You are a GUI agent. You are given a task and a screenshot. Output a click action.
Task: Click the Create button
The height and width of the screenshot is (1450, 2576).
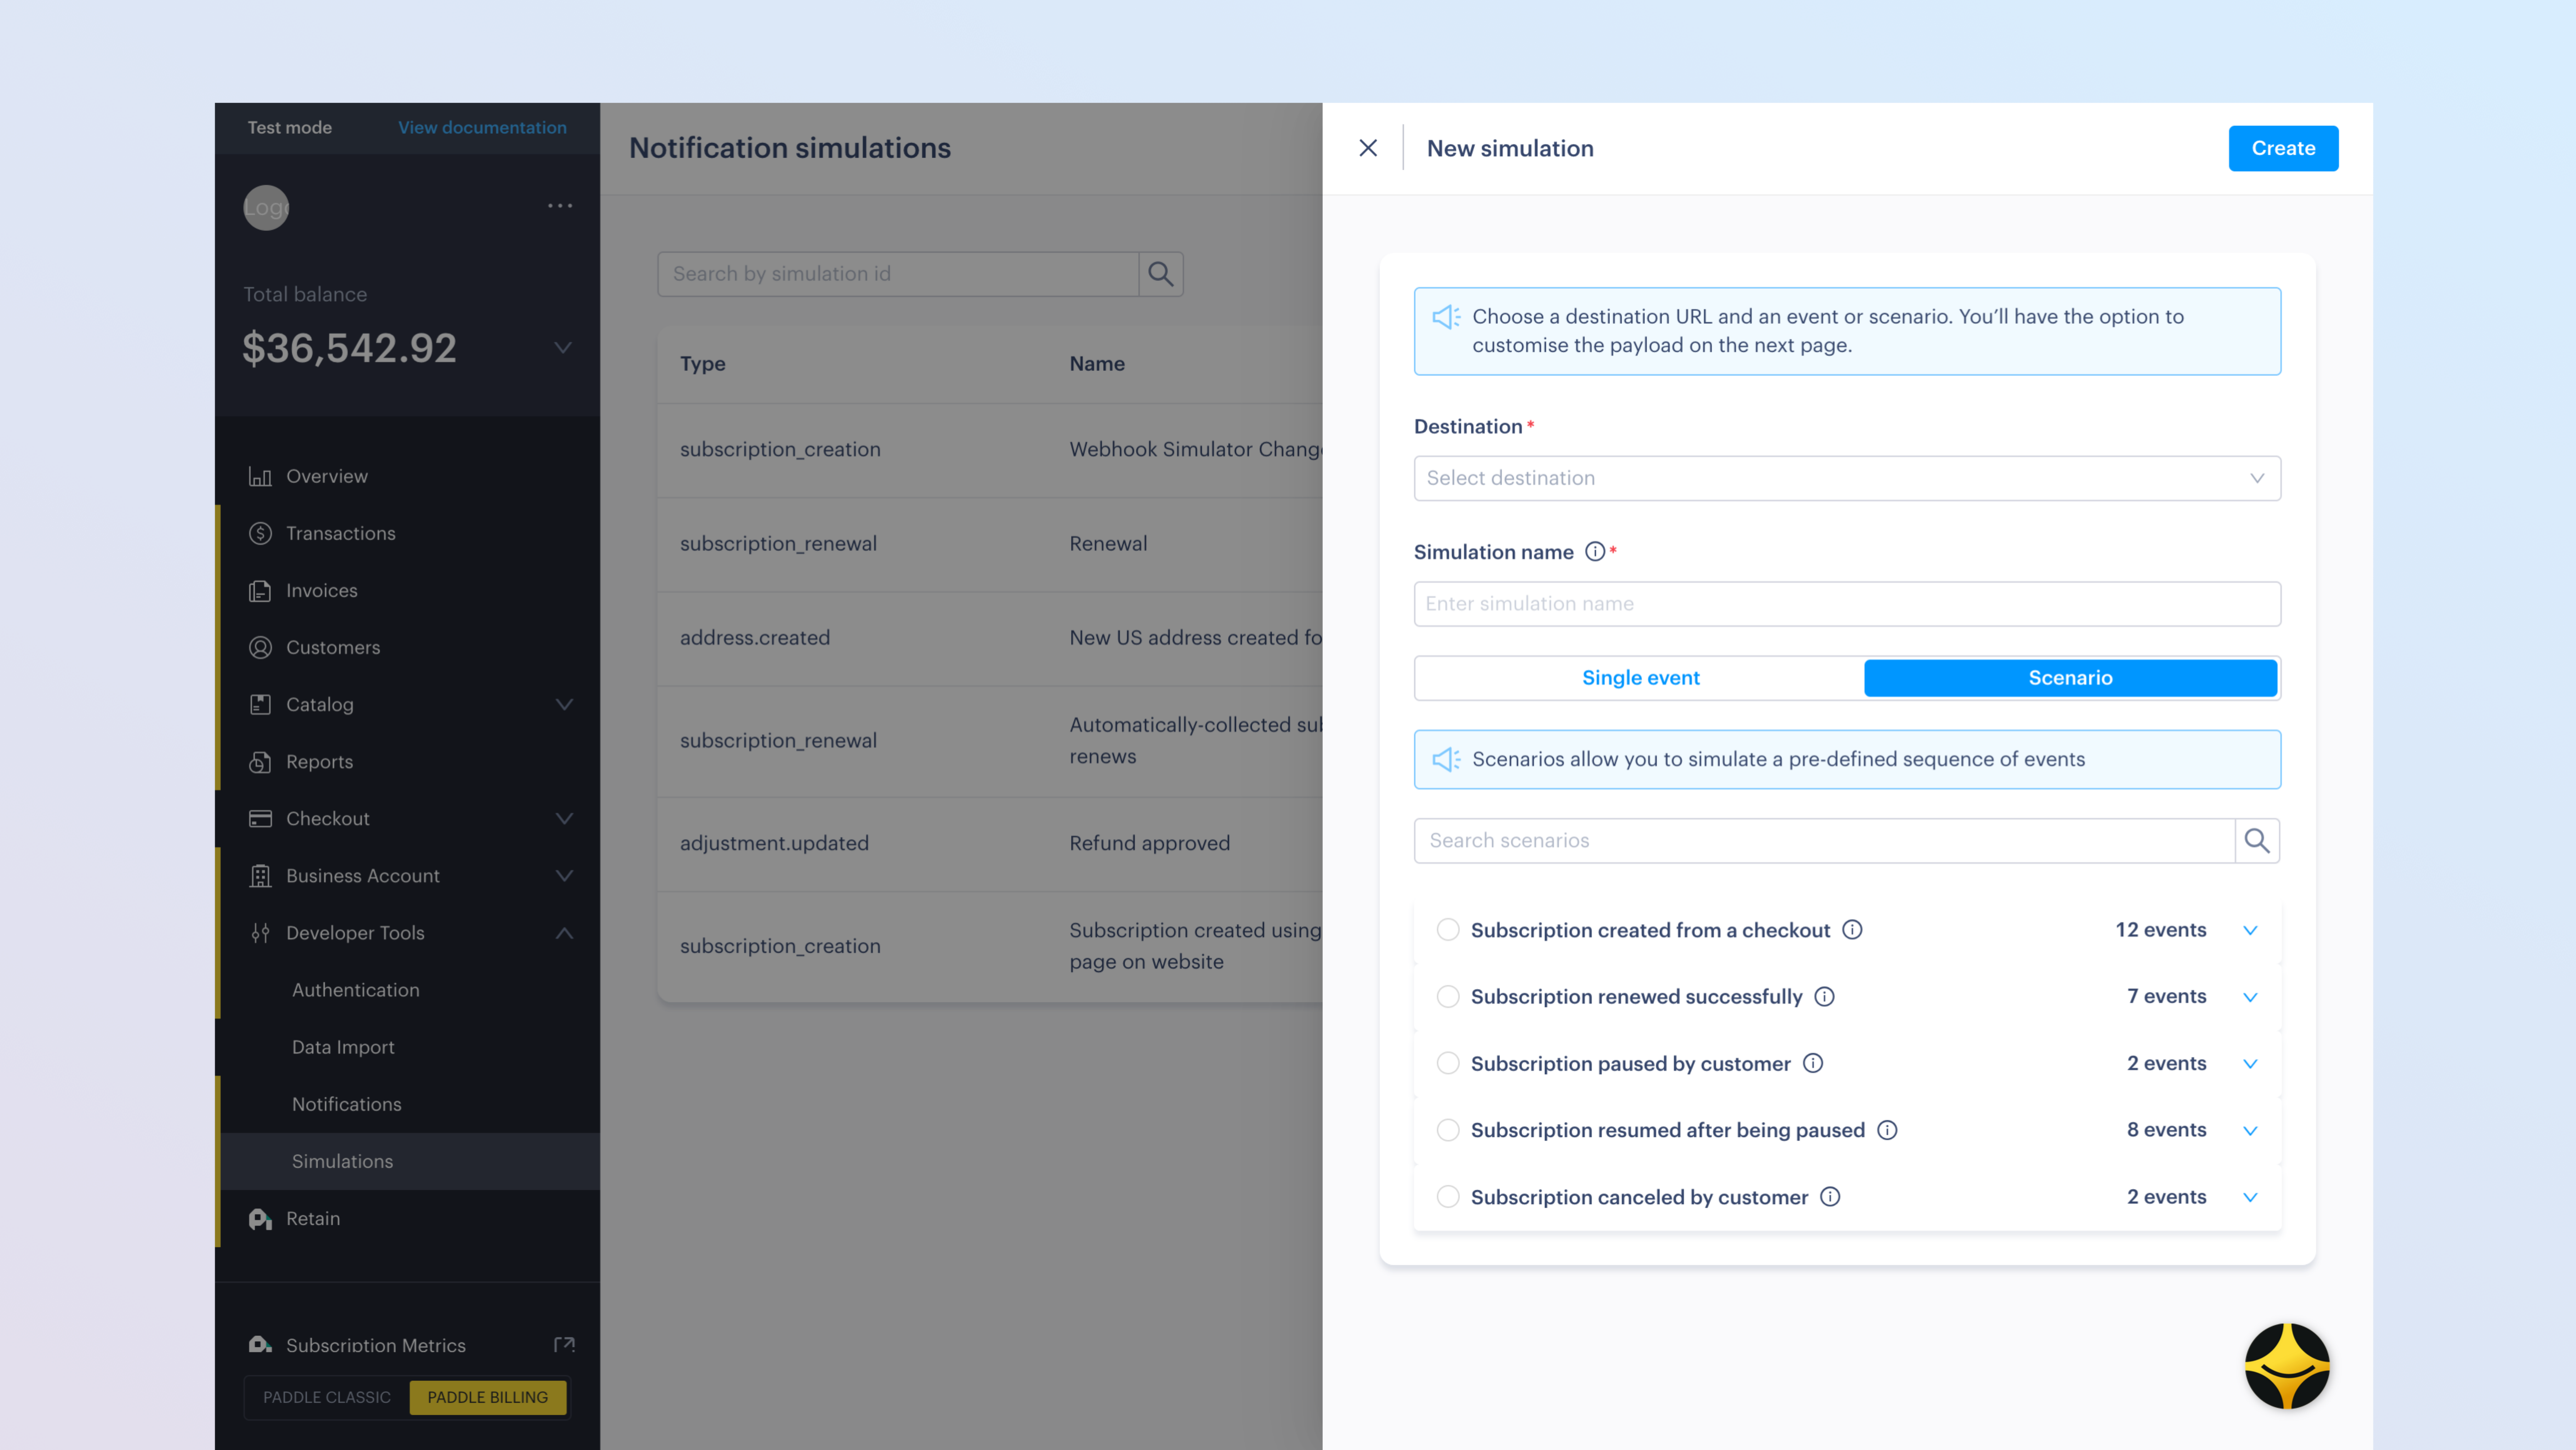pos(2283,147)
